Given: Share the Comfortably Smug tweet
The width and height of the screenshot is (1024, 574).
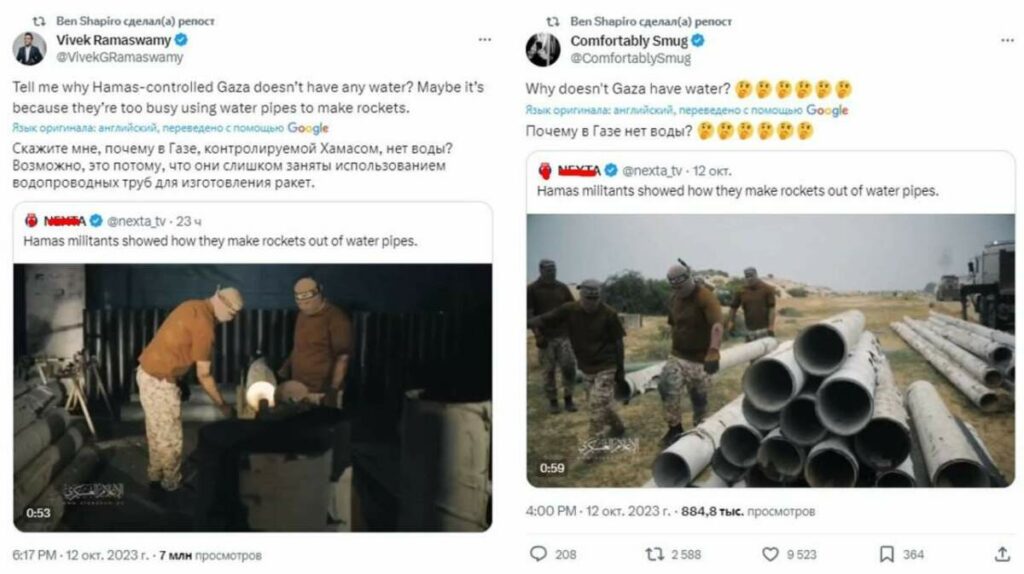Looking at the screenshot, I should click(1002, 553).
